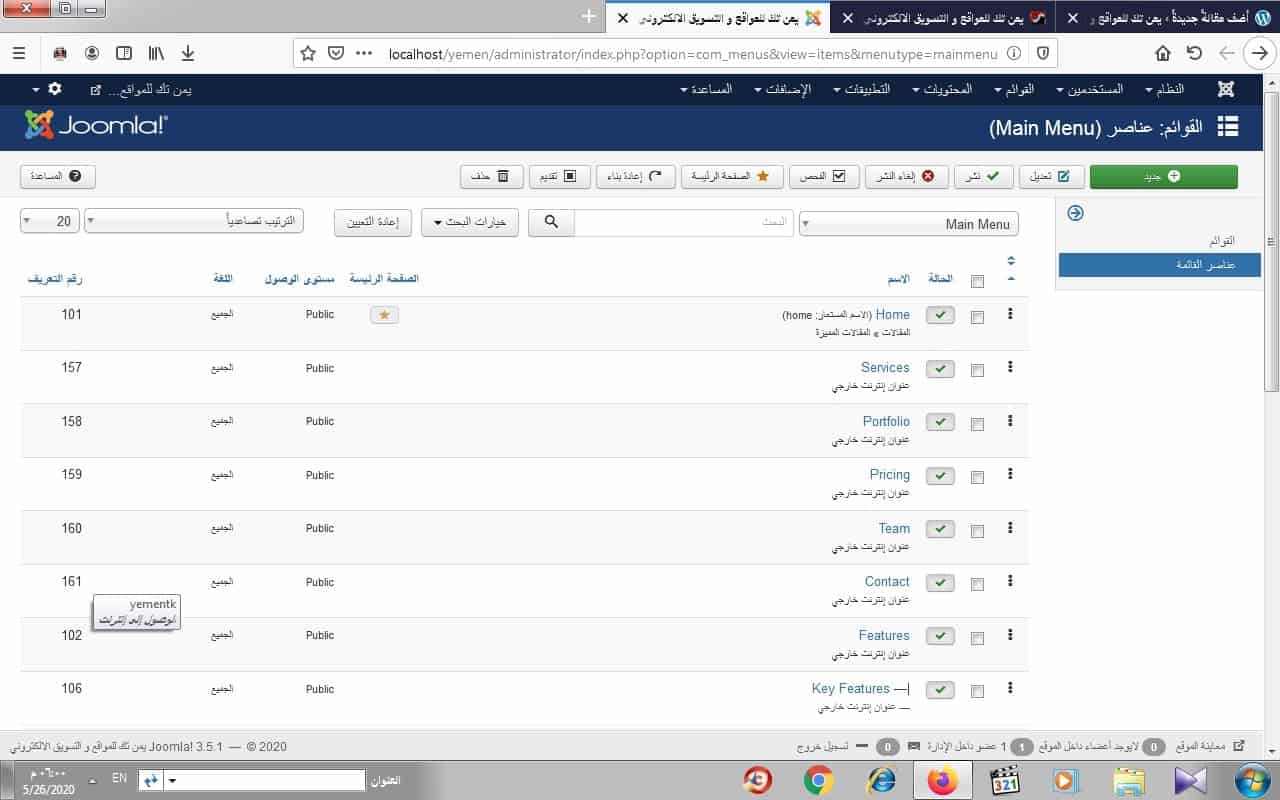Click the حذف trash button

click(493, 176)
